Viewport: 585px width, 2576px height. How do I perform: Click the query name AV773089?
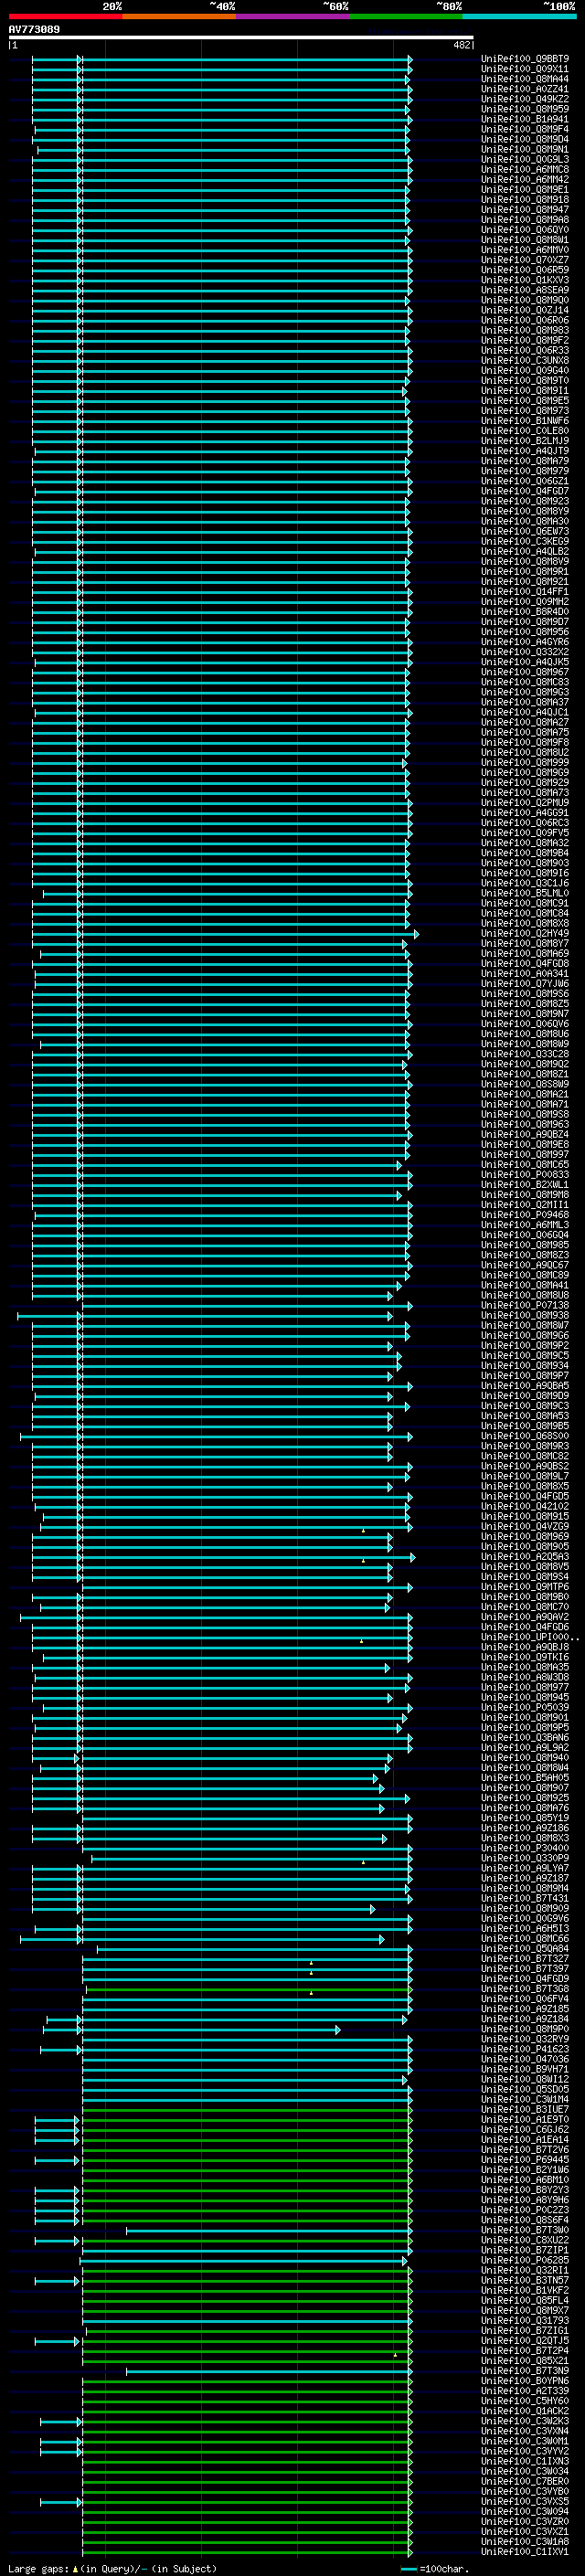click(x=34, y=29)
